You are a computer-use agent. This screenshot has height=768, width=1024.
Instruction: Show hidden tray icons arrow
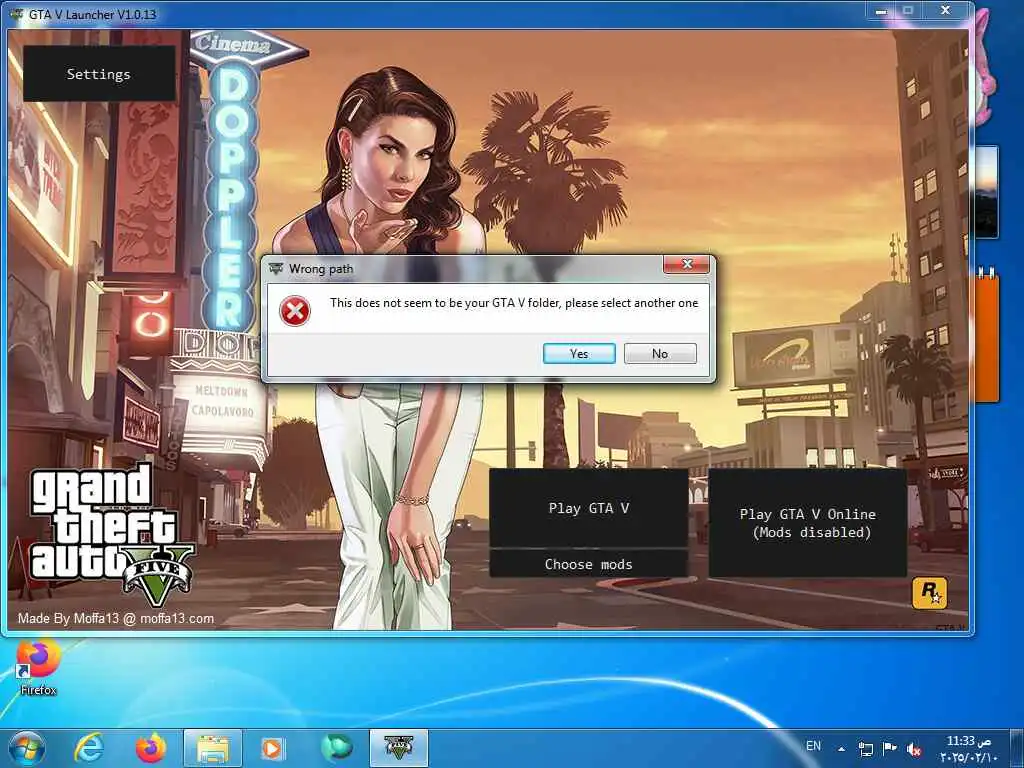(x=841, y=749)
